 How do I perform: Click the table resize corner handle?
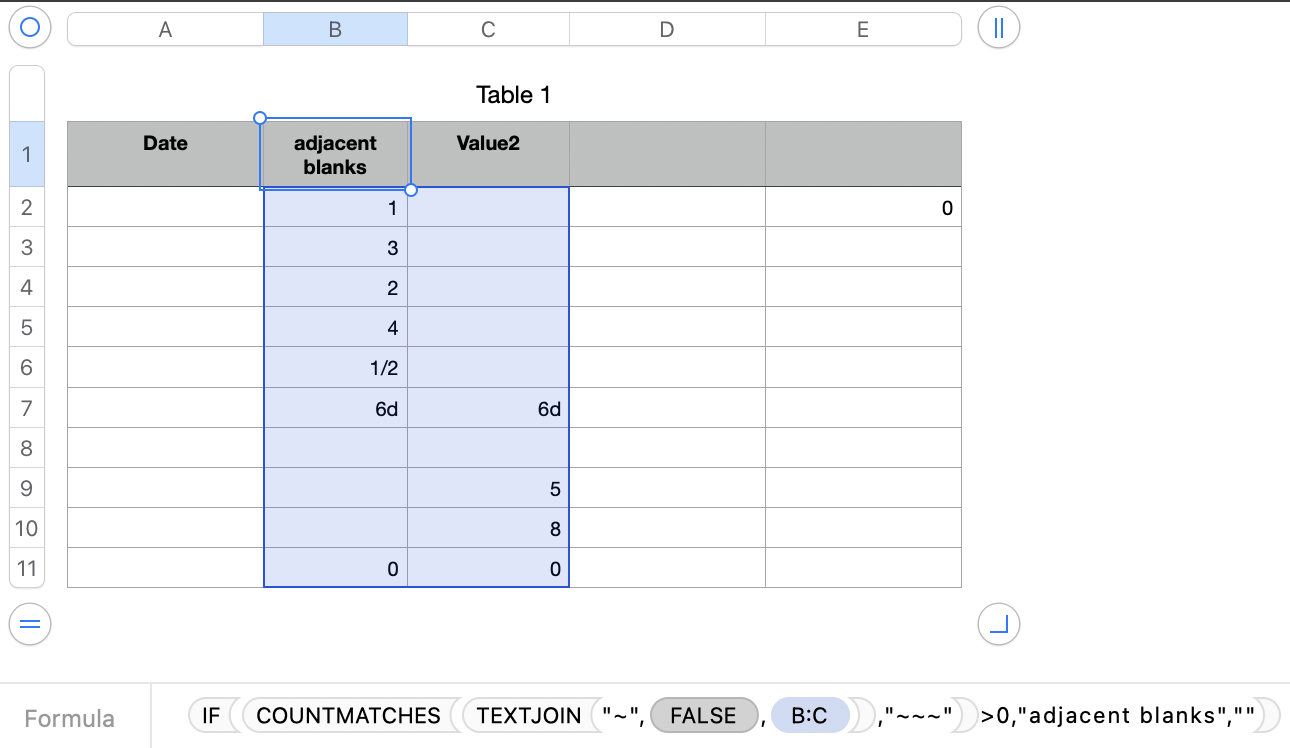pyautogui.click(x=998, y=625)
